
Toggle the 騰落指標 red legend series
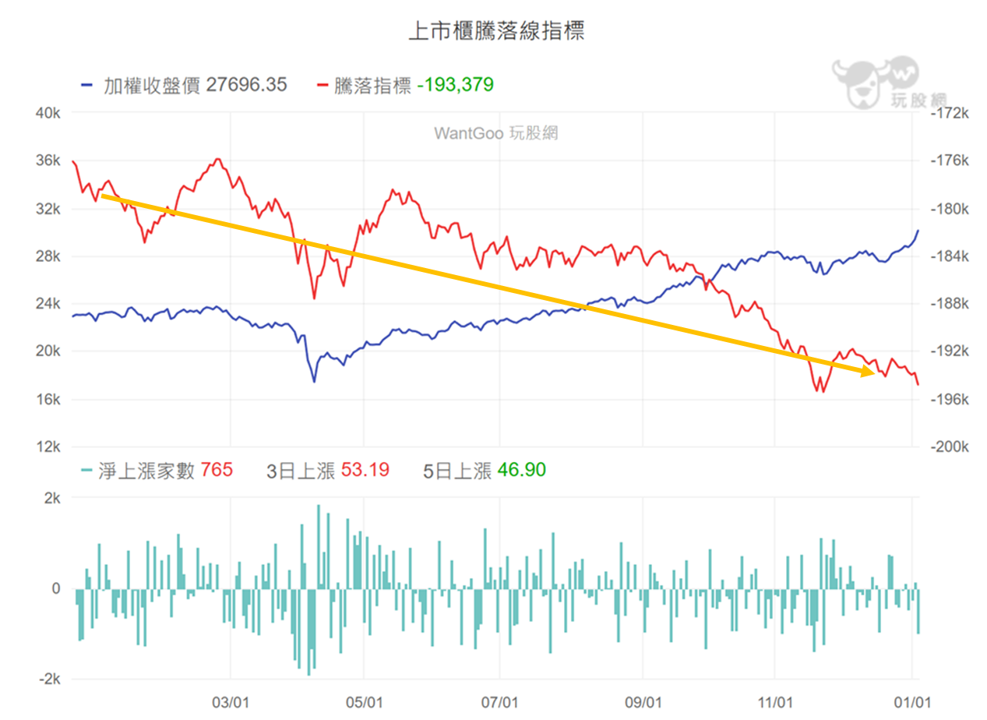[405, 85]
